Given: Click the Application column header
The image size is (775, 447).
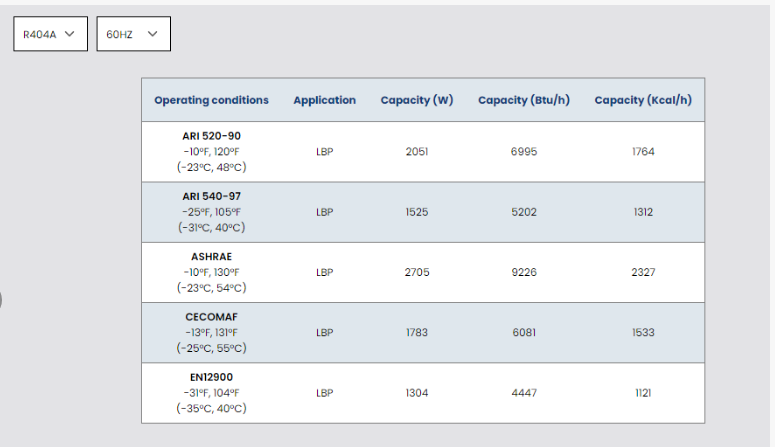Looking at the screenshot, I should tap(325, 100).
